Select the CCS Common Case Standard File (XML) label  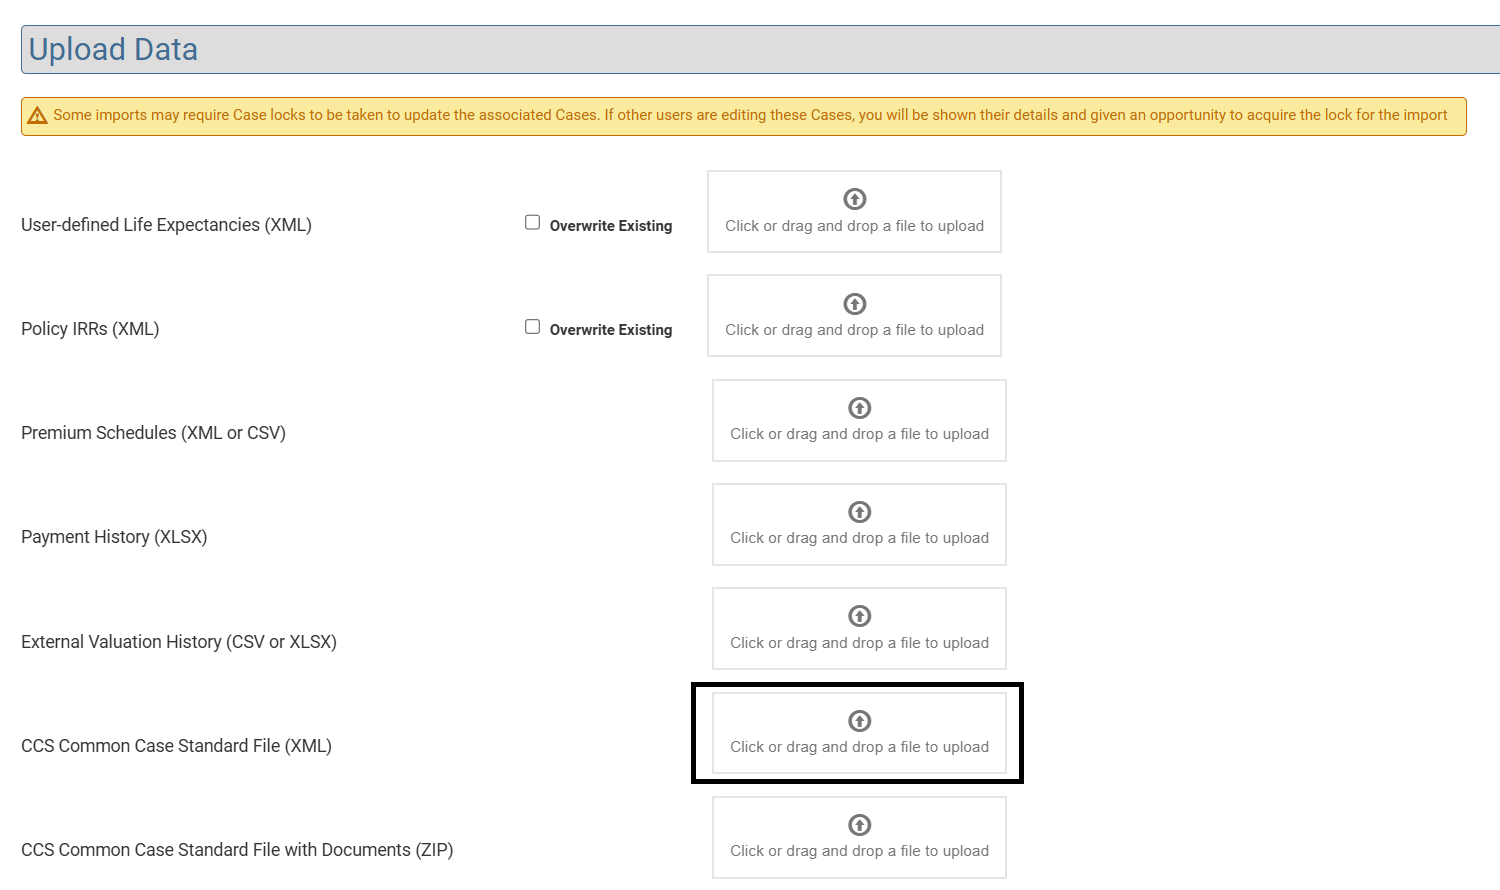[x=176, y=746]
